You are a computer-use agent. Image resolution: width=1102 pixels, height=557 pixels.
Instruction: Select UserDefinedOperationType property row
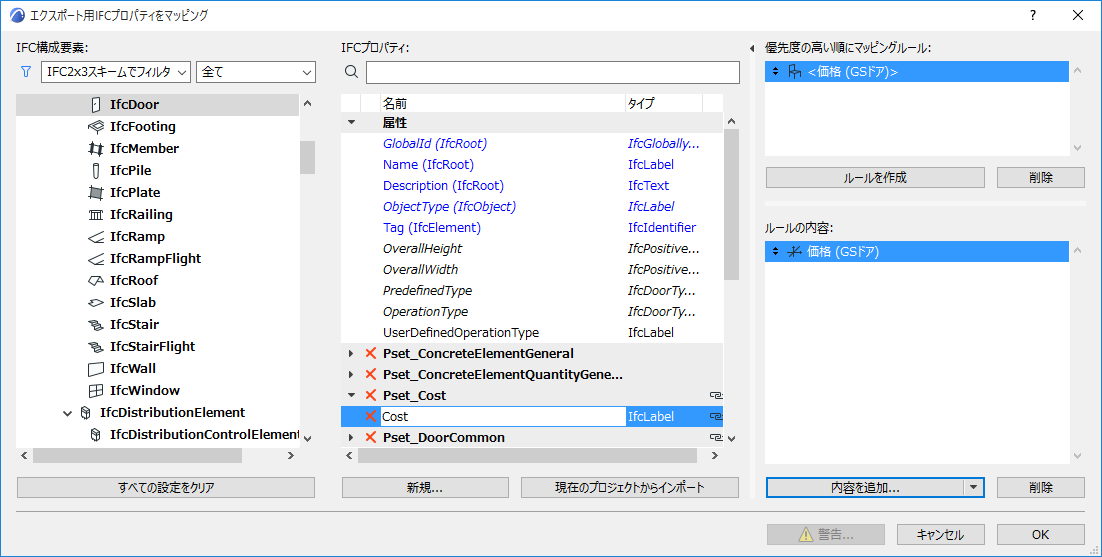[x=532, y=333]
